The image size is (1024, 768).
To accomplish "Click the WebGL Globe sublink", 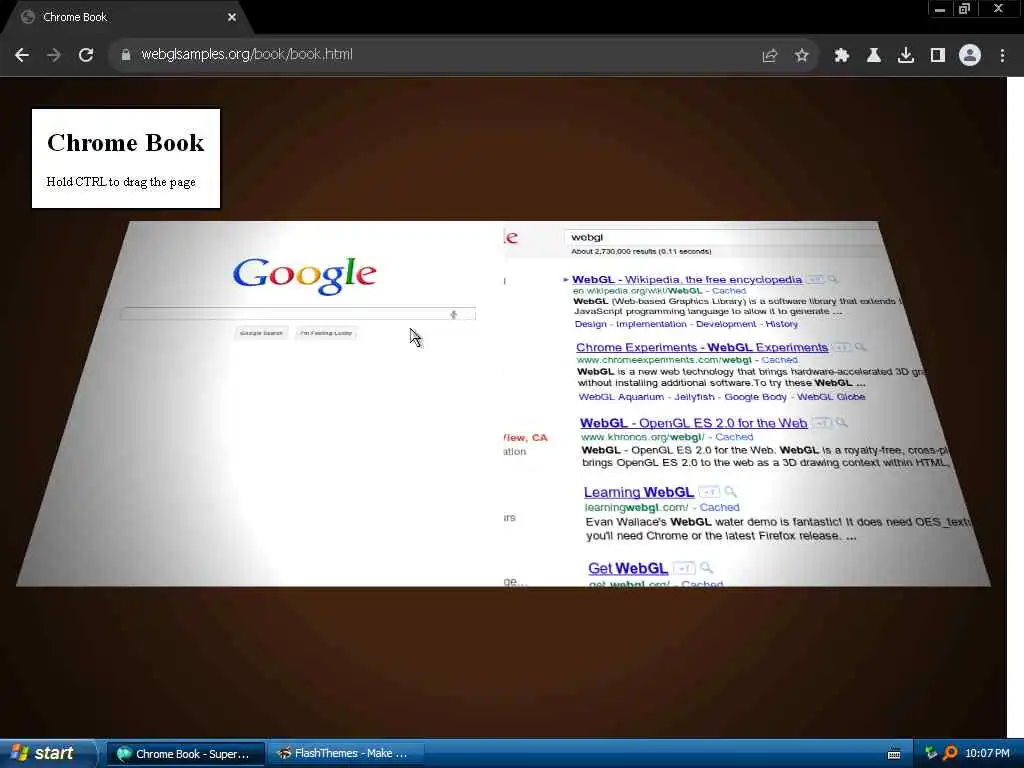I will coord(831,397).
